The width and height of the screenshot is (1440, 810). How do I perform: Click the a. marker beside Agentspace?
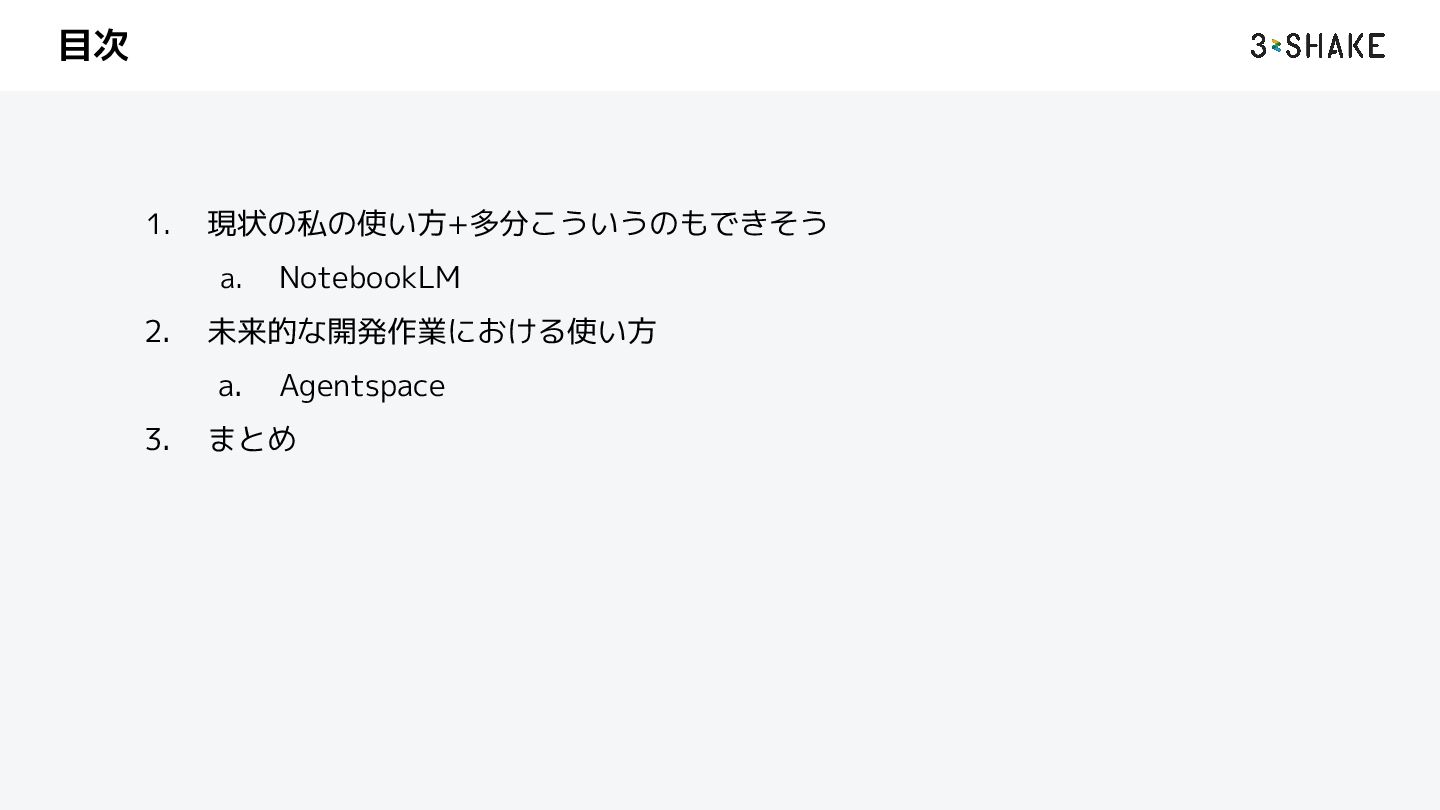pos(231,387)
